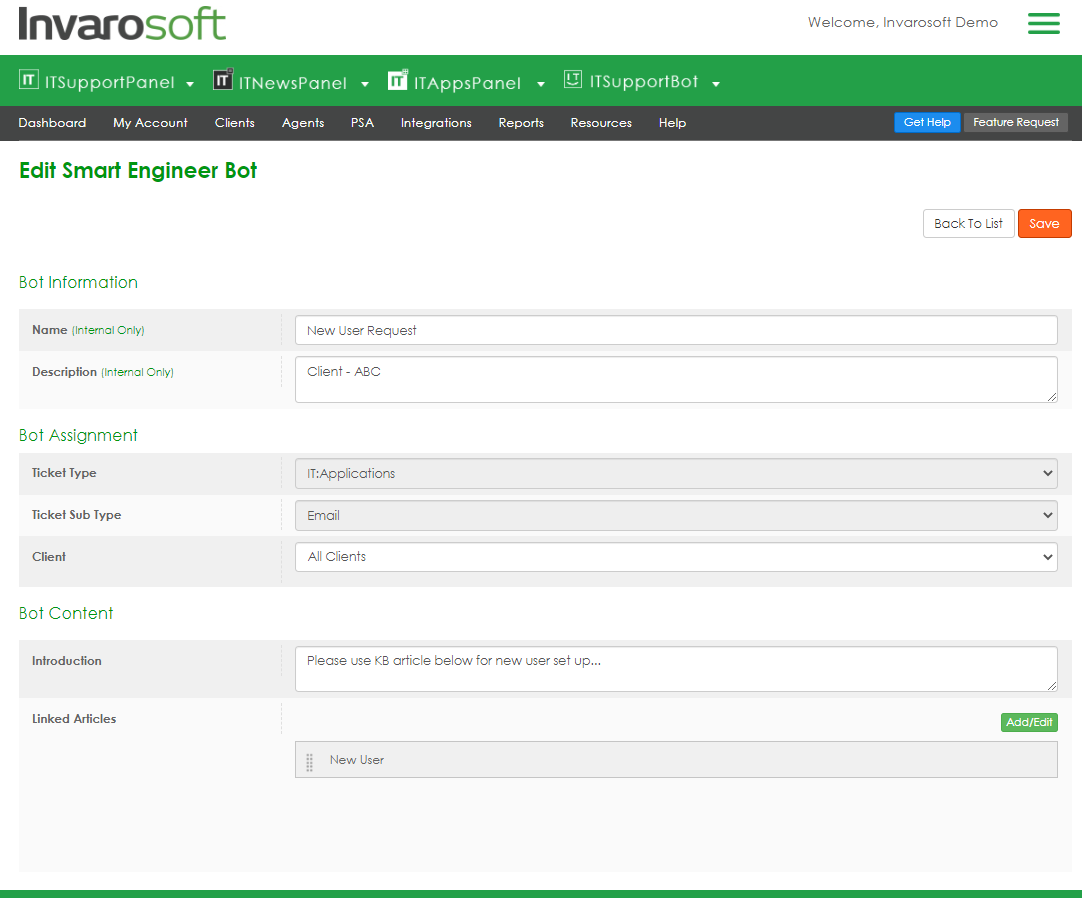Viewport: 1082px width, 898px height.
Task: Expand the ITNewsPanel dropdown arrow
Action: pyautogui.click(x=365, y=84)
